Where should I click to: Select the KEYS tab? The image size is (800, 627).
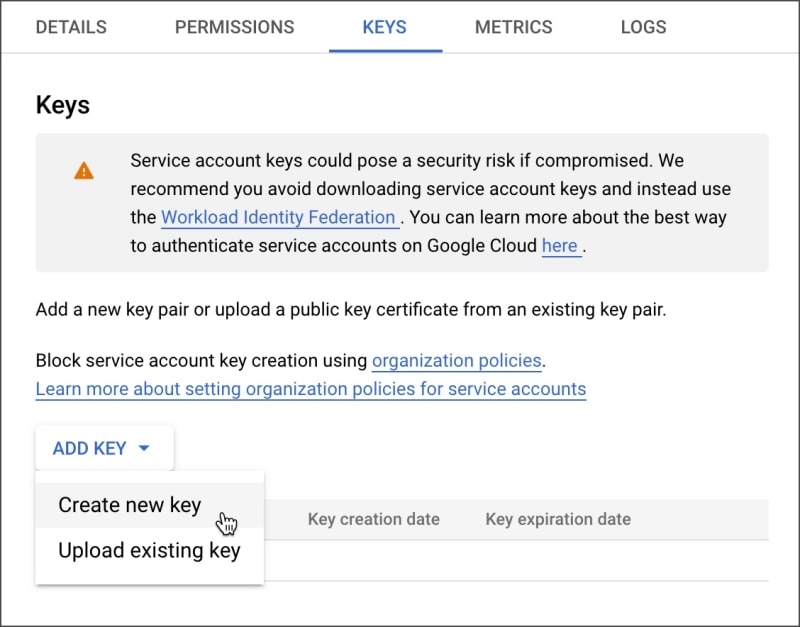(x=384, y=27)
